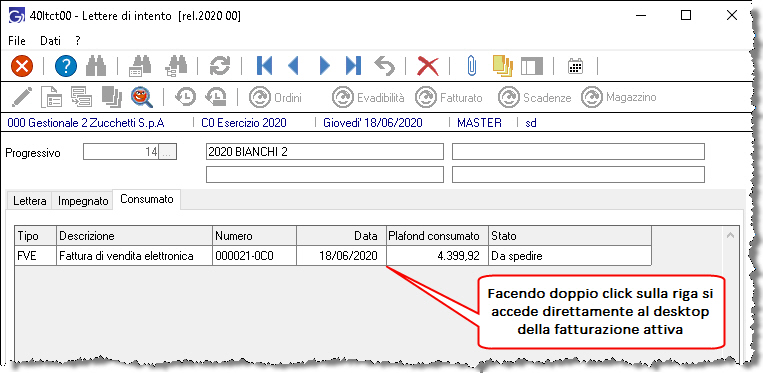This screenshot has width=763, height=373.
Task: Switch to the Lettera tab
Action: point(30,201)
